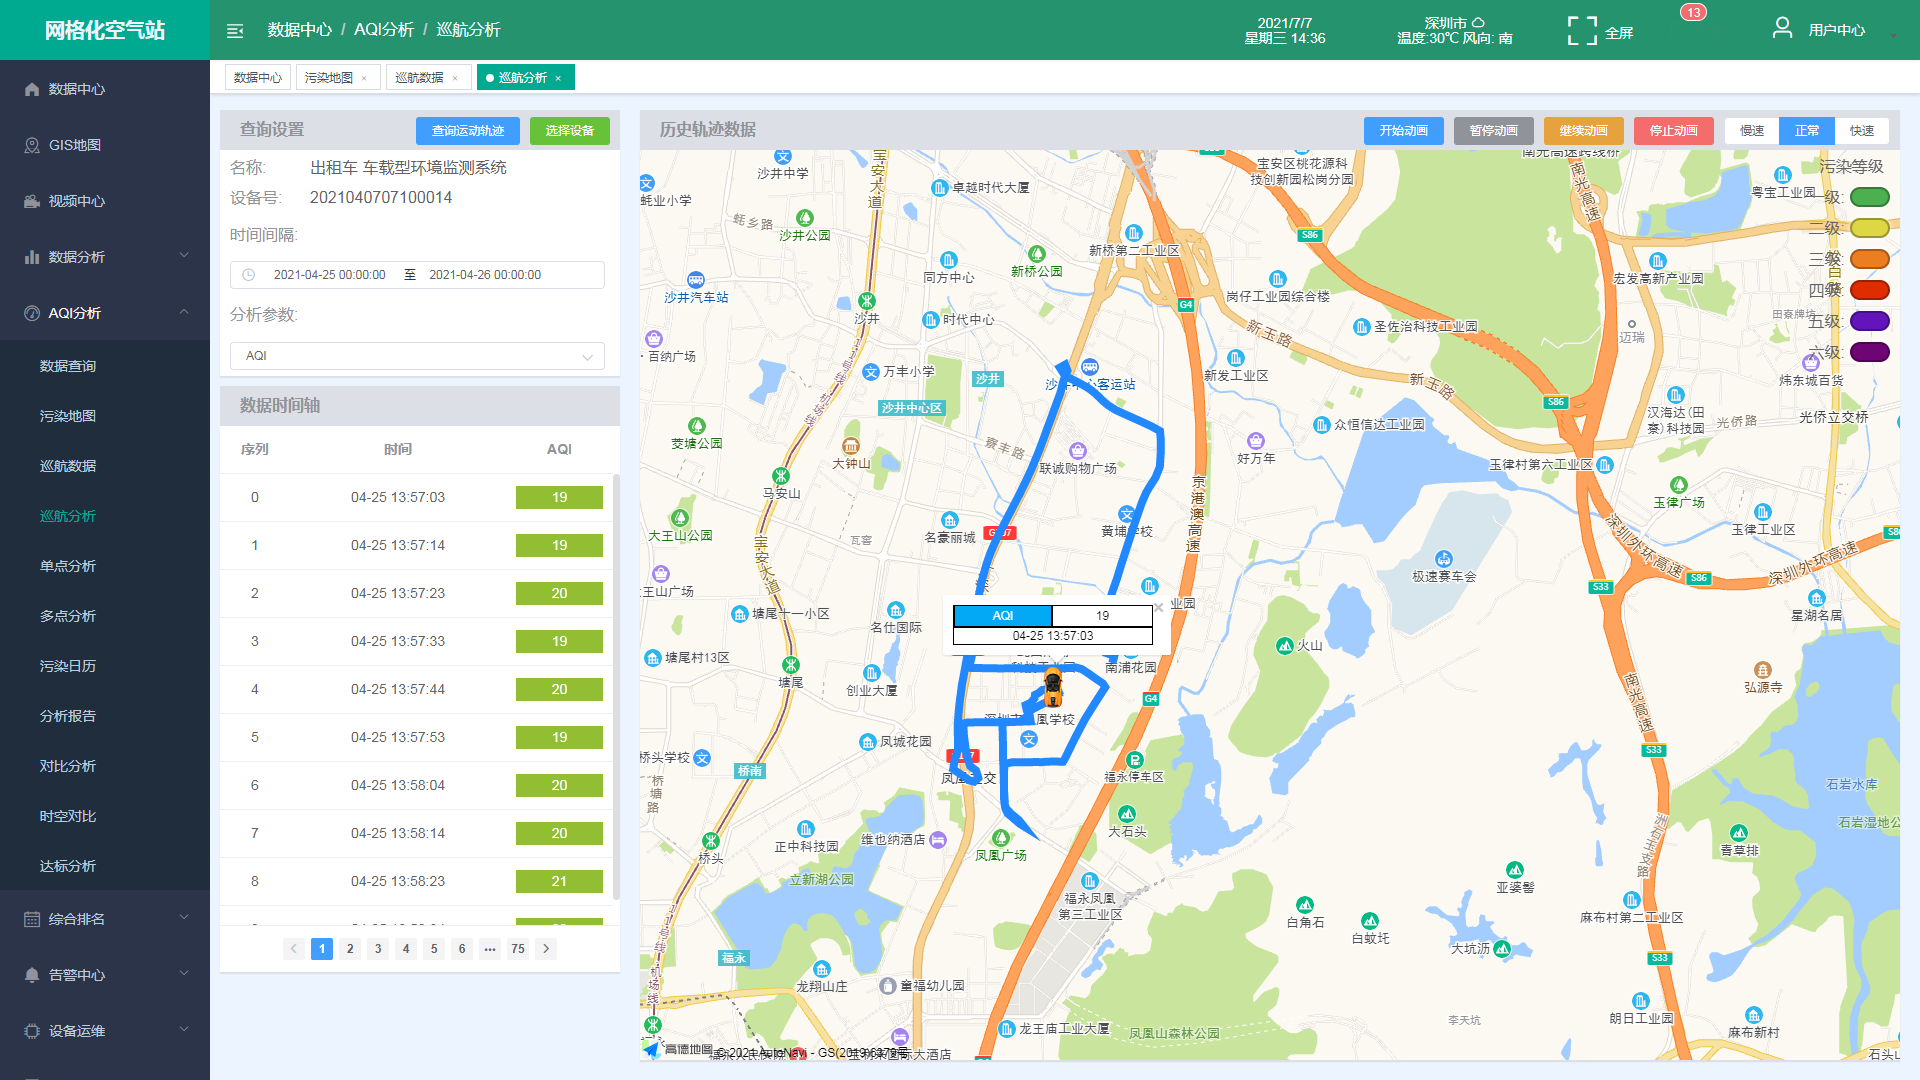Click the taxi vehicle marker on map
Screen dimensions: 1920x1080
[1053, 688]
